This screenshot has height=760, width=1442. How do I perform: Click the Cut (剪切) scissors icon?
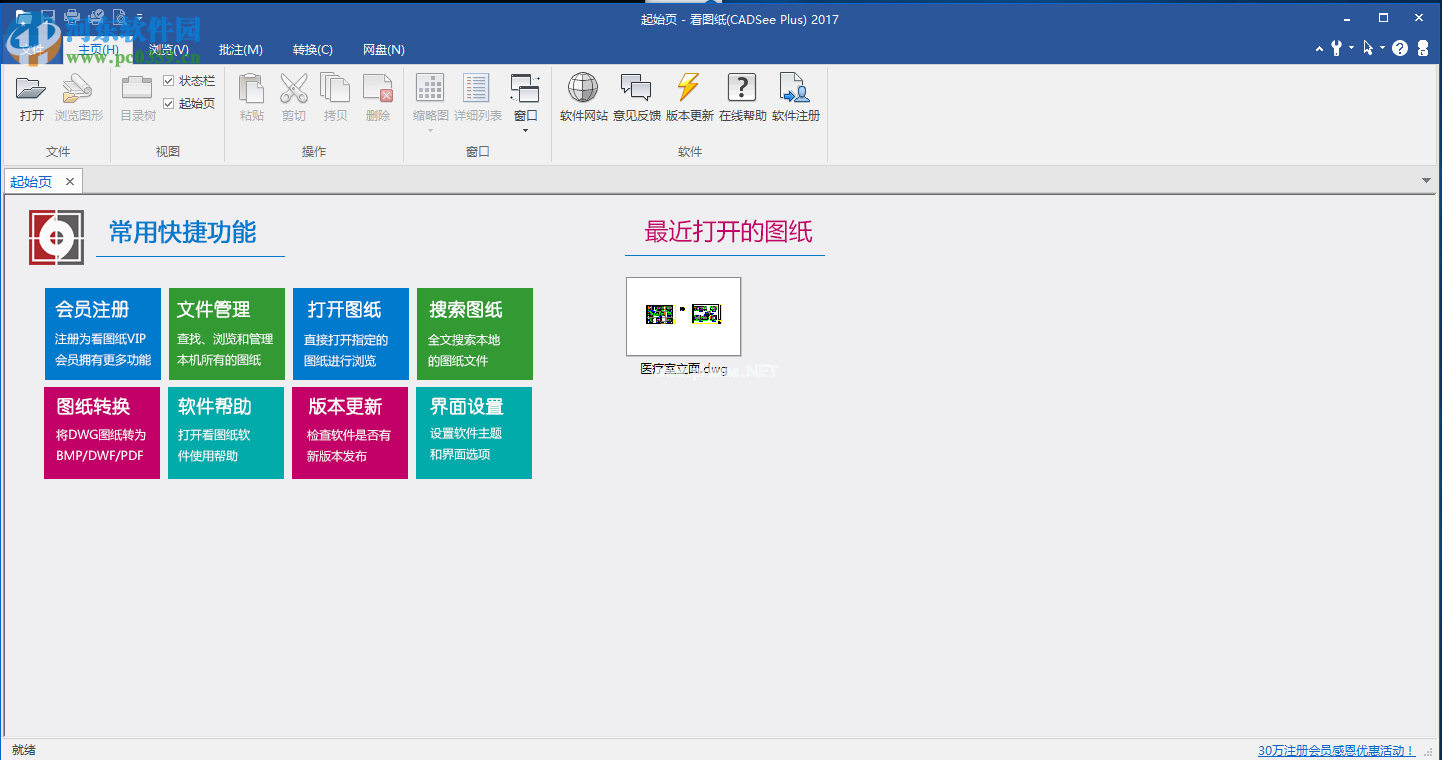coord(294,89)
